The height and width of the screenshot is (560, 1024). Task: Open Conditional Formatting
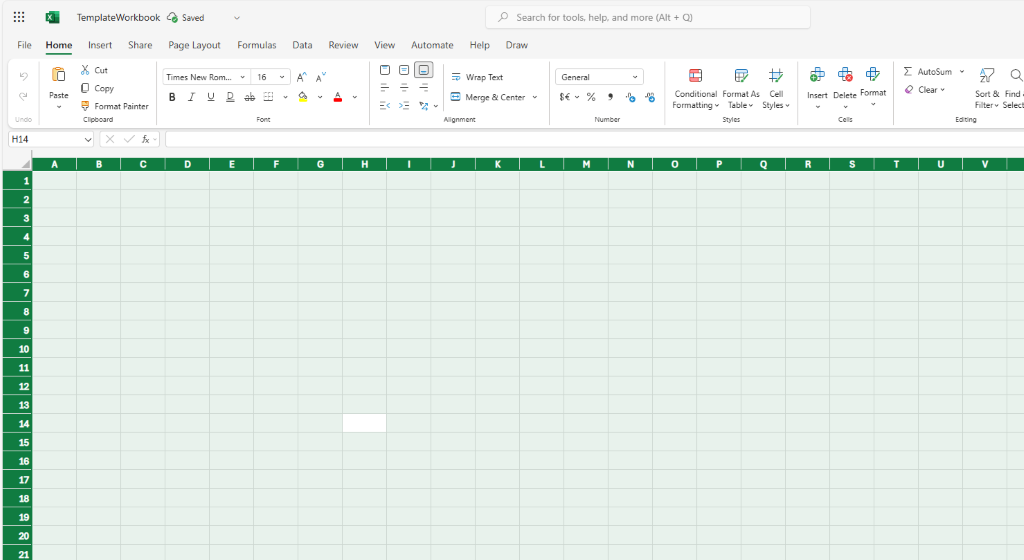click(696, 89)
